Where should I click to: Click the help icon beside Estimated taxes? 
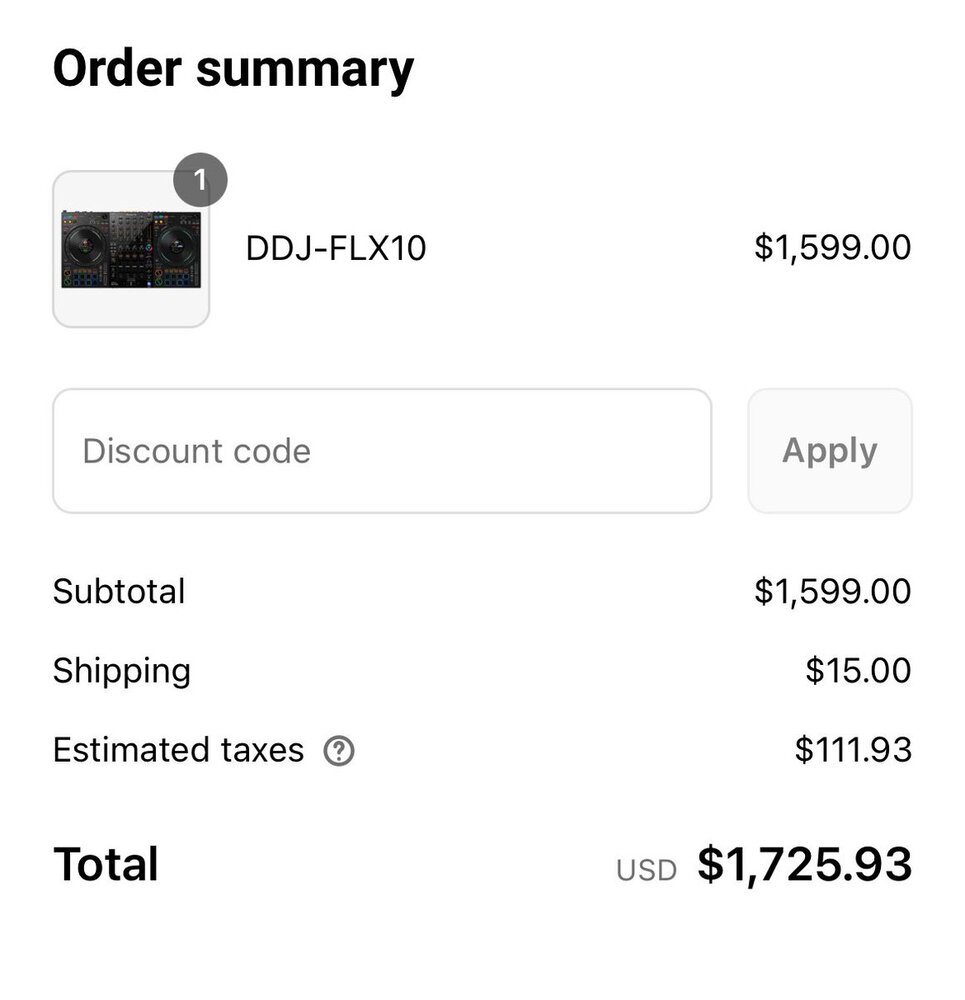pos(339,751)
